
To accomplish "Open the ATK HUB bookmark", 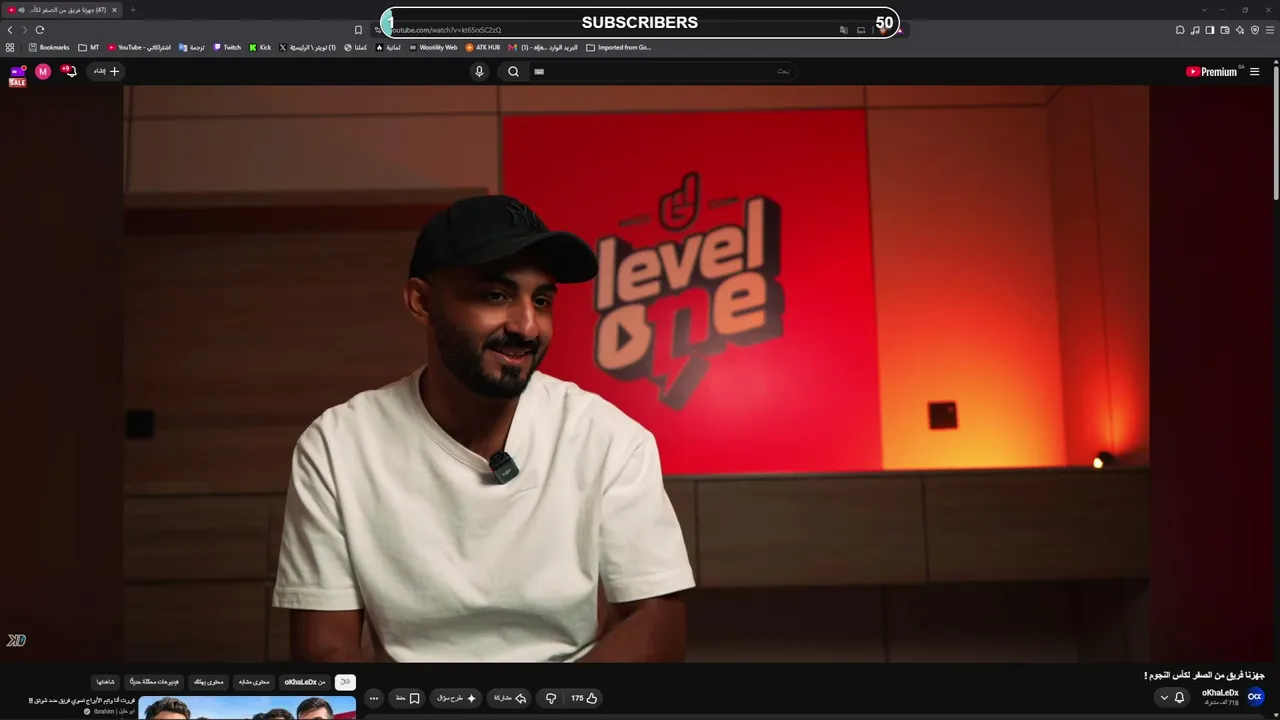I will point(482,47).
